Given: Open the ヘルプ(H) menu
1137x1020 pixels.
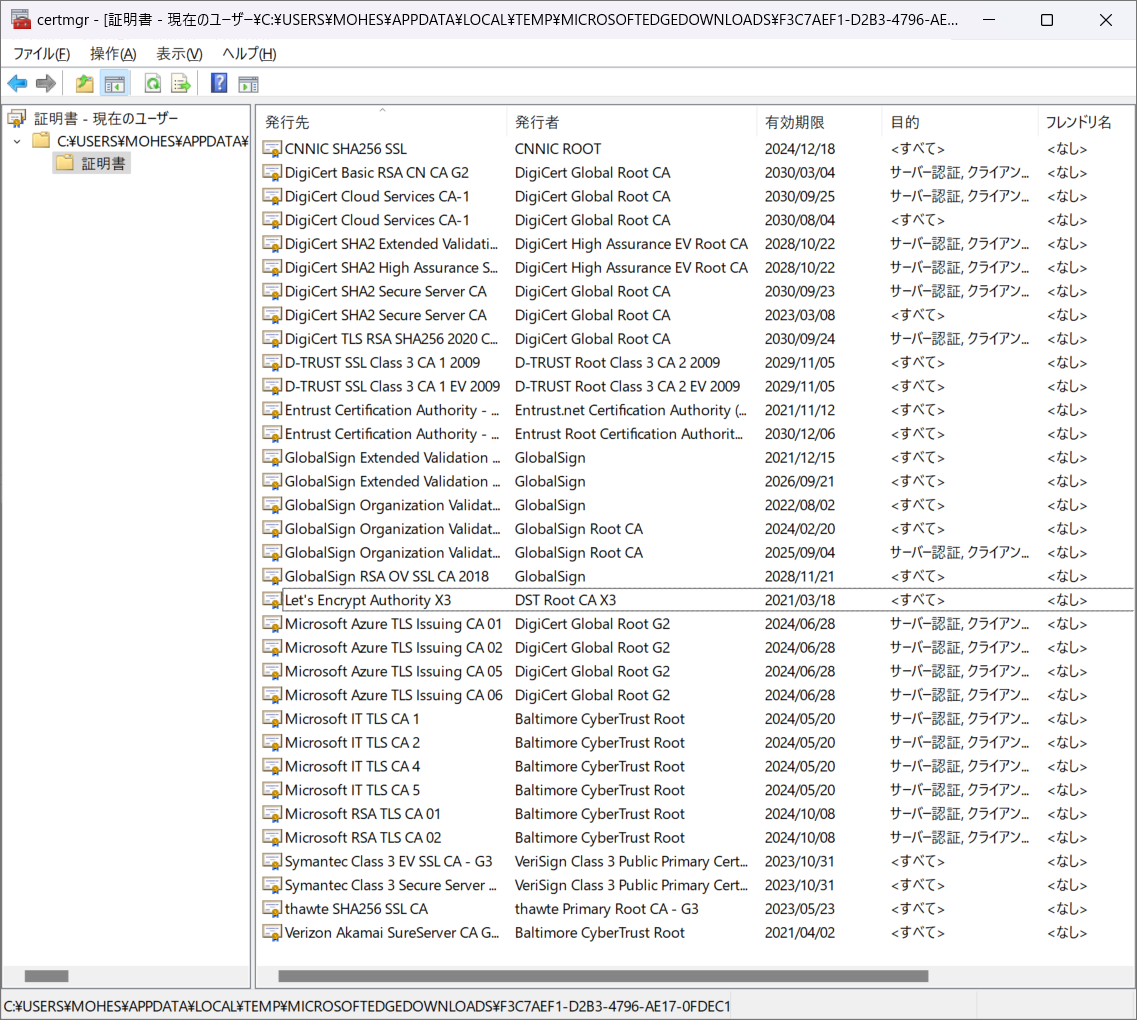Looking at the screenshot, I should click(x=249, y=54).
